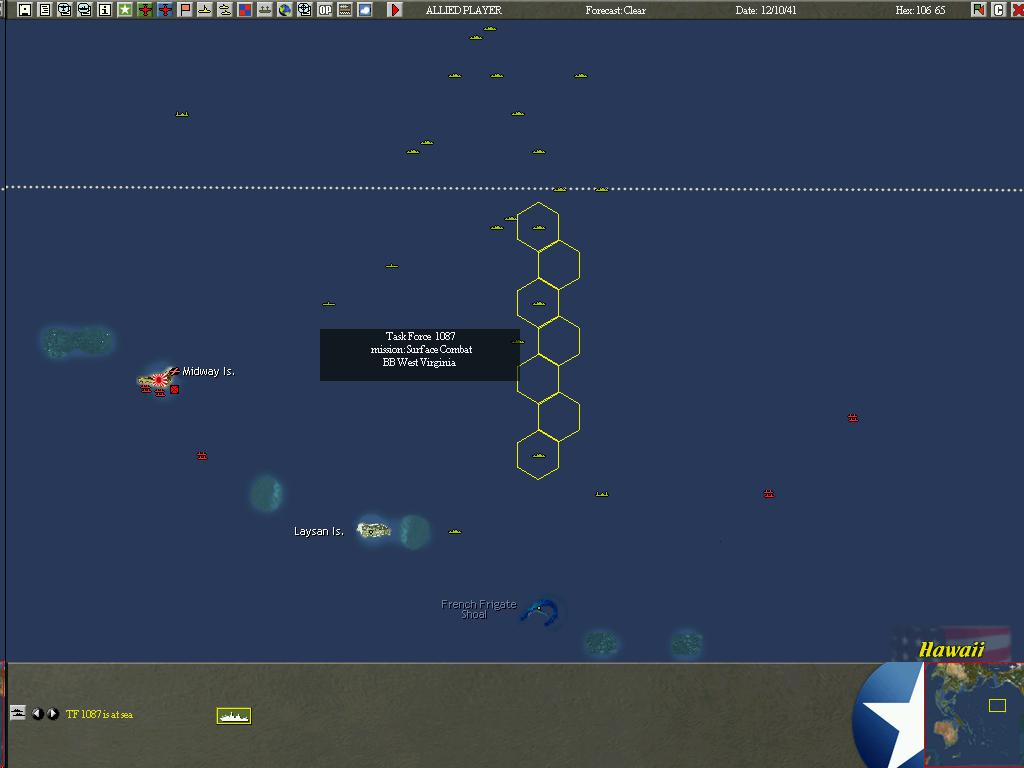Open the orange flag toolbar icon
Viewport: 1024px width, 768px height.
click(185, 10)
